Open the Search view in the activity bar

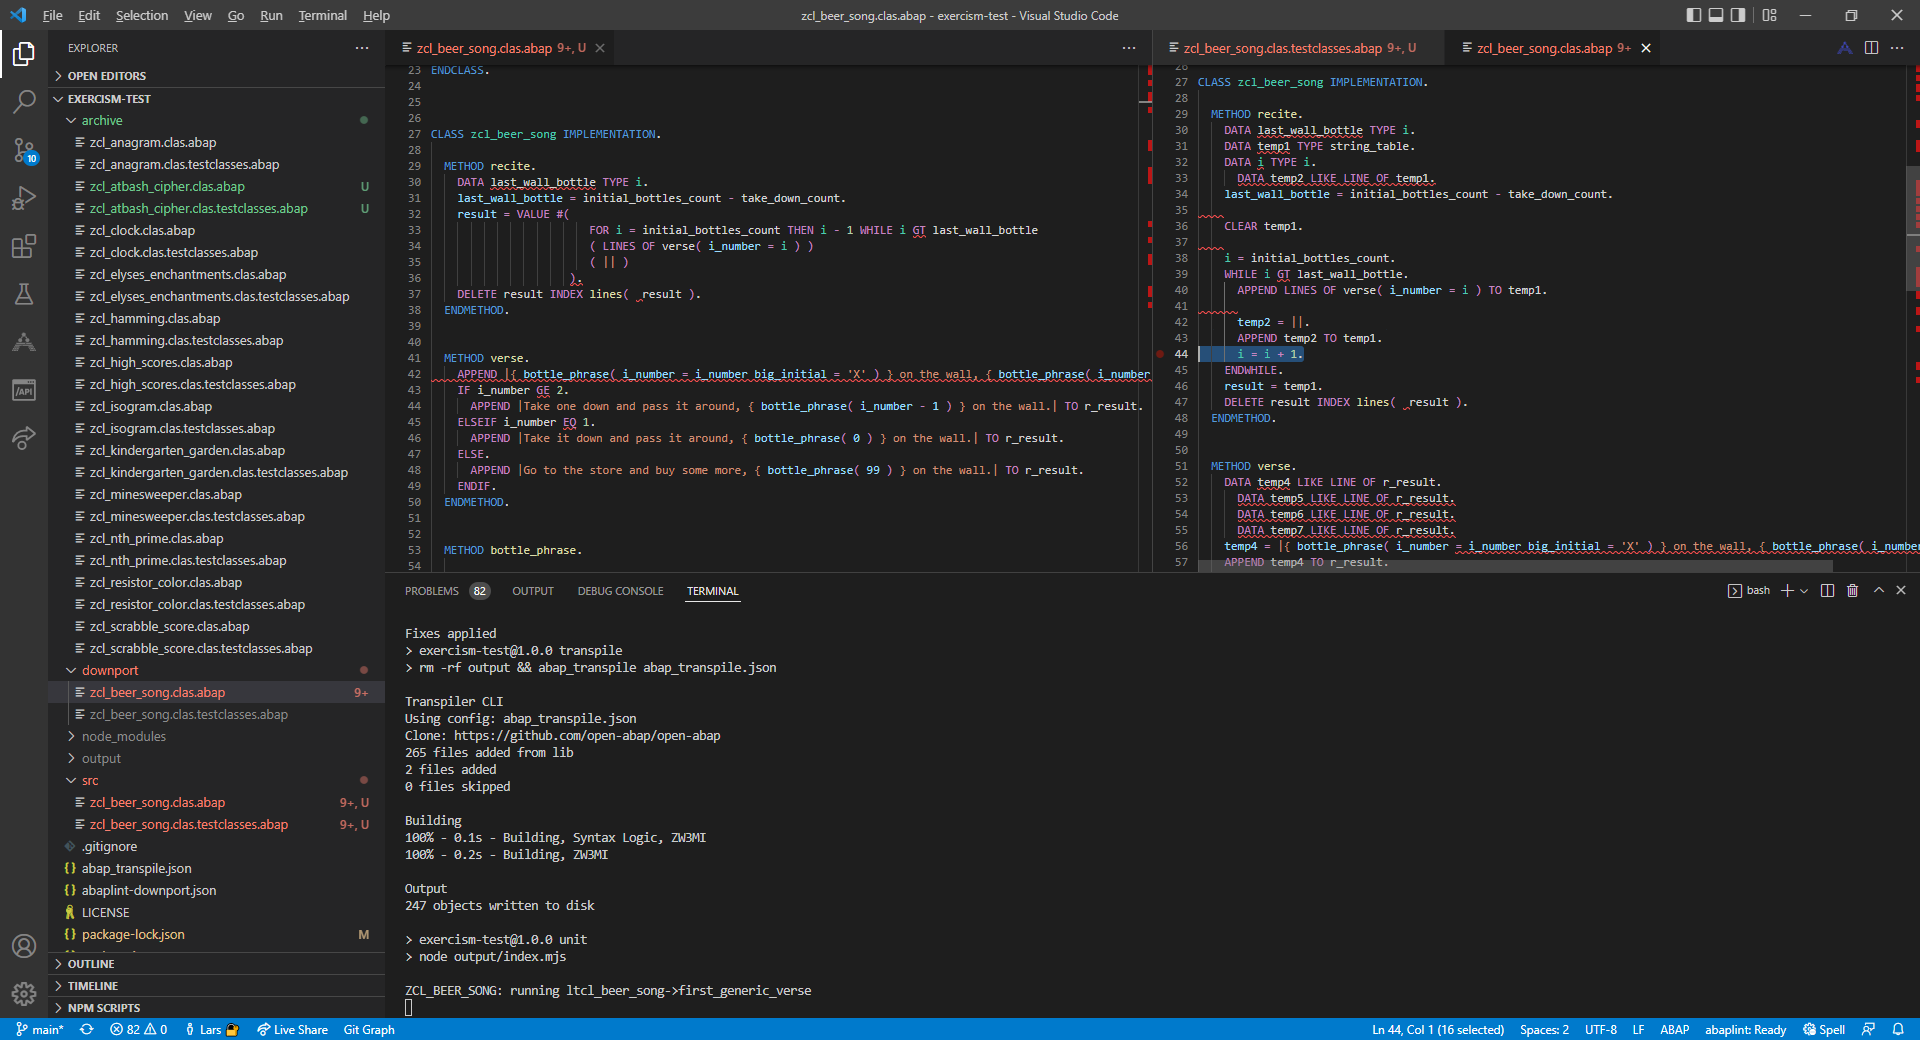[x=24, y=102]
